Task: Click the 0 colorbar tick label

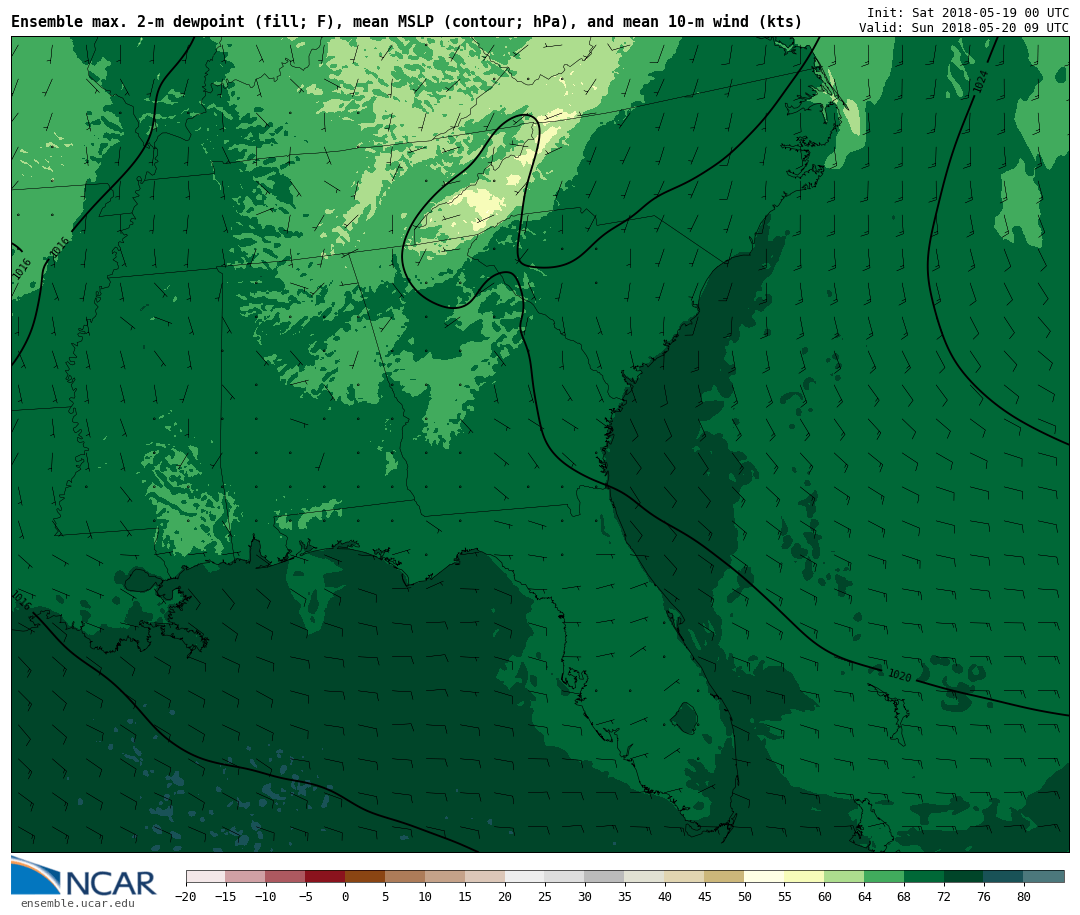Action: click(x=346, y=896)
